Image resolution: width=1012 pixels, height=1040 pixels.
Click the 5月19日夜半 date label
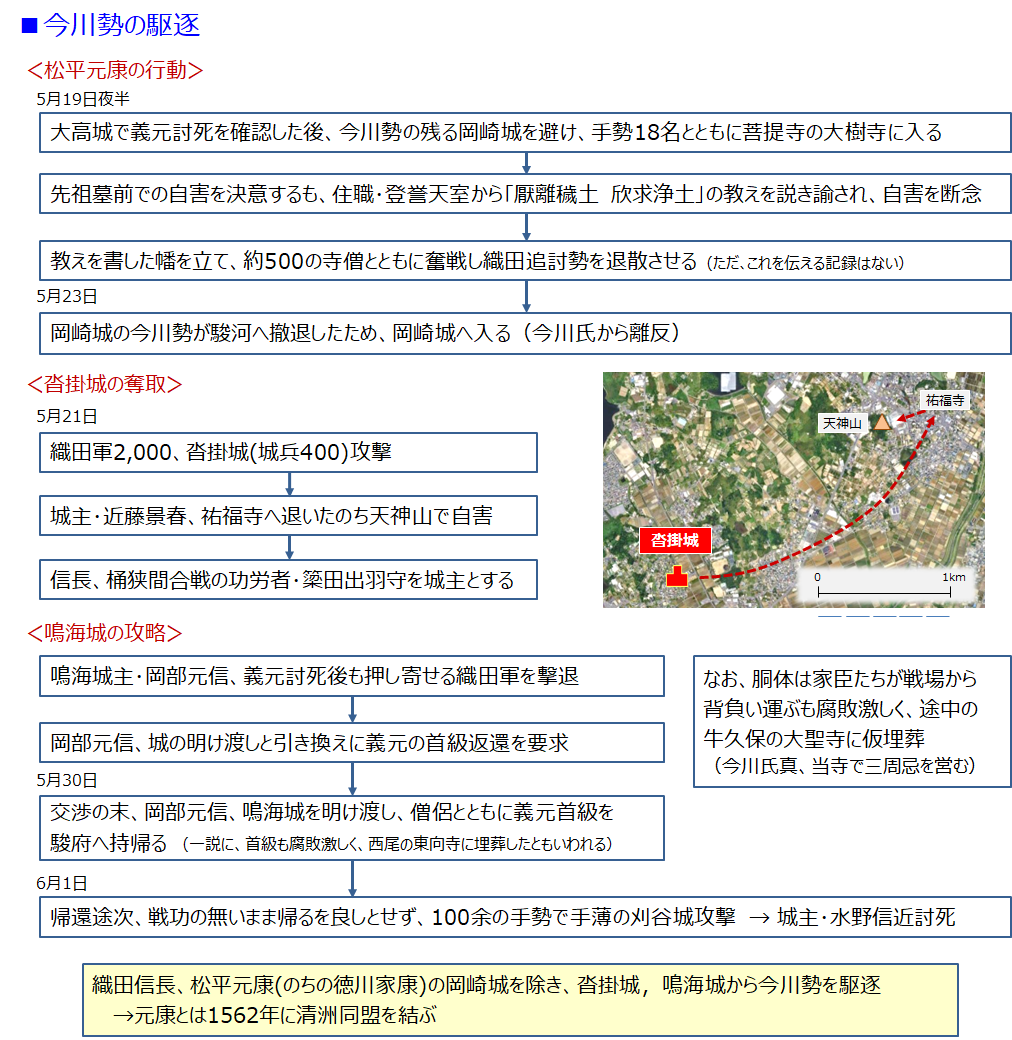pos(82,99)
